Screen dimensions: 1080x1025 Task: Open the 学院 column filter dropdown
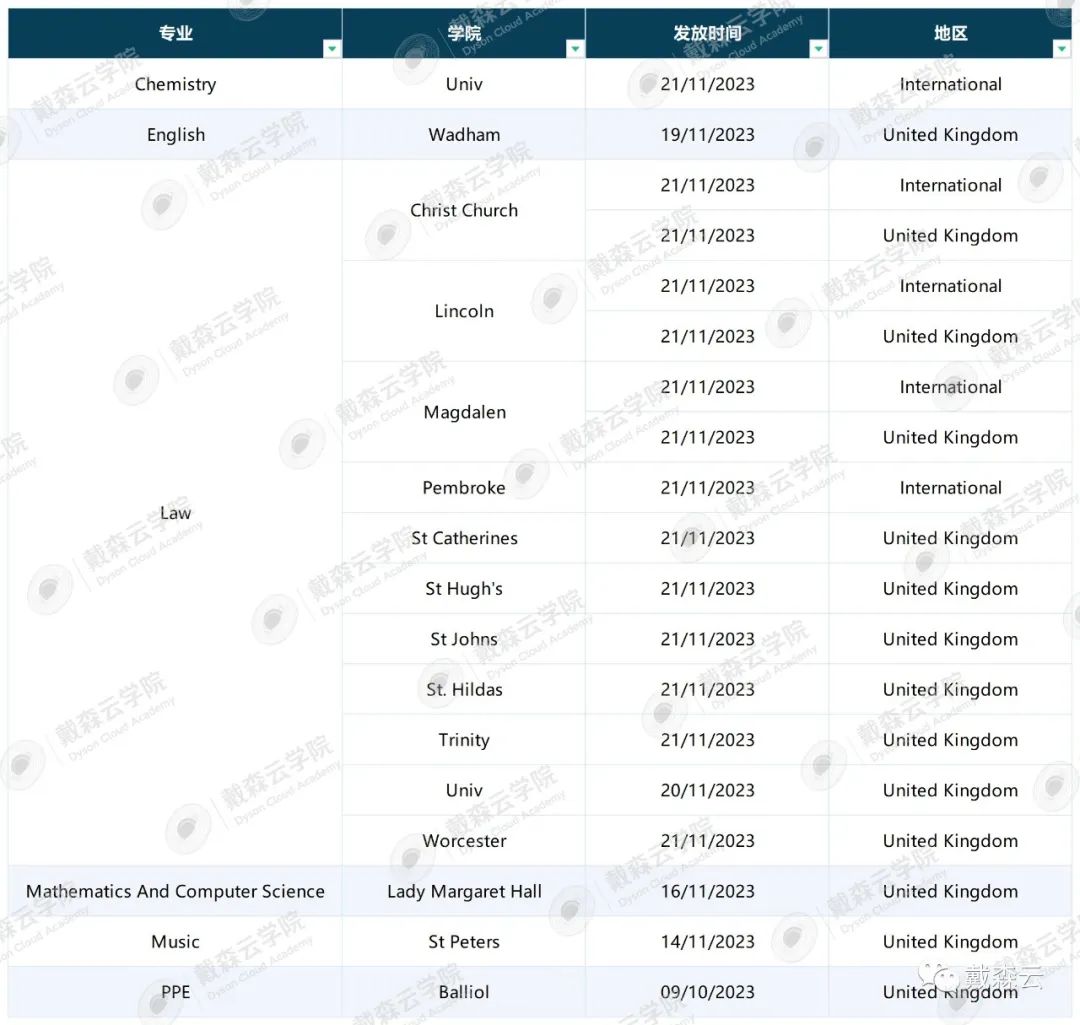point(575,48)
